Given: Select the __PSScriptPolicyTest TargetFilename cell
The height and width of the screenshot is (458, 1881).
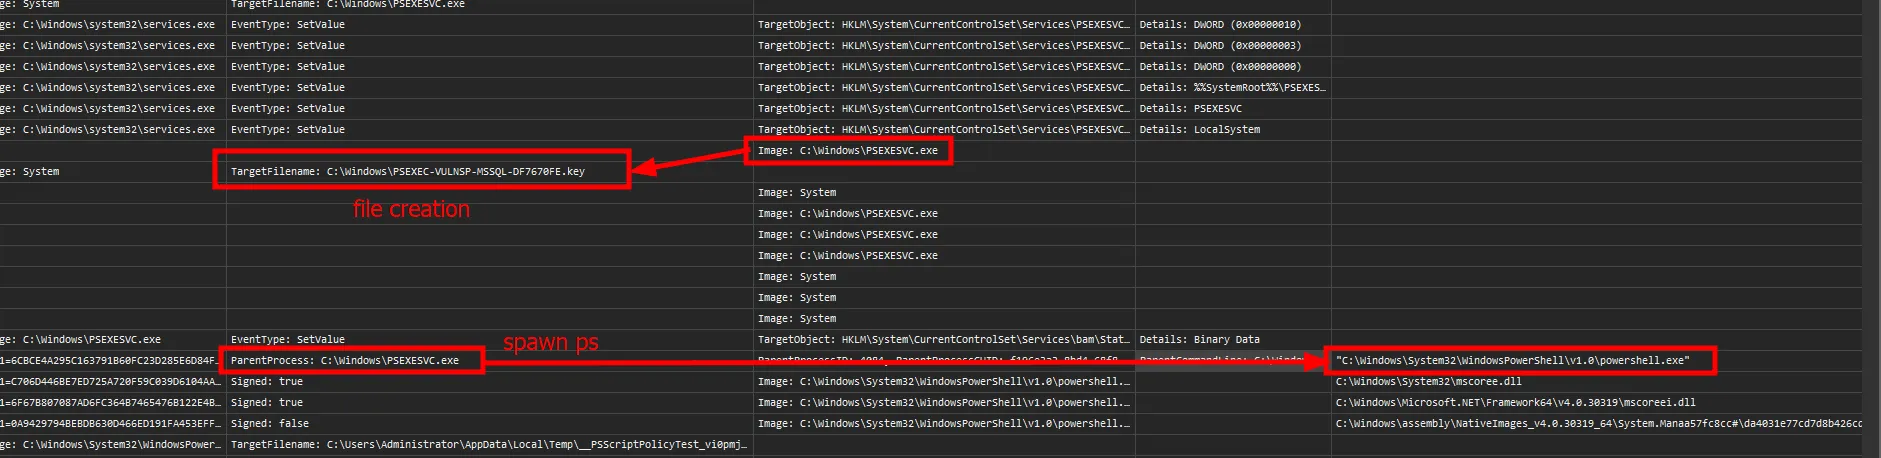Looking at the screenshot, I should (x=488, y=444).
